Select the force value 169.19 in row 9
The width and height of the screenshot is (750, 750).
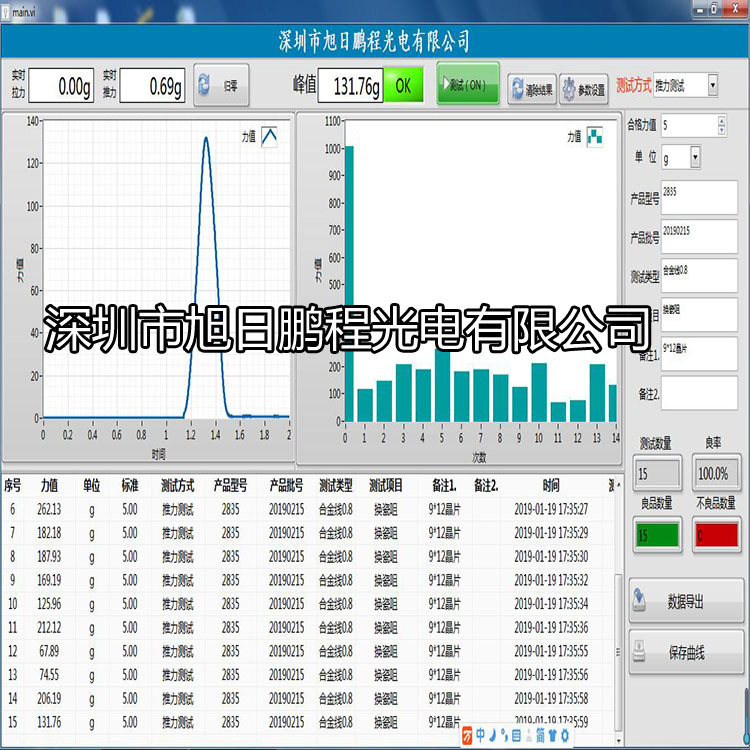pyautogui.click(x=49, y=580)
